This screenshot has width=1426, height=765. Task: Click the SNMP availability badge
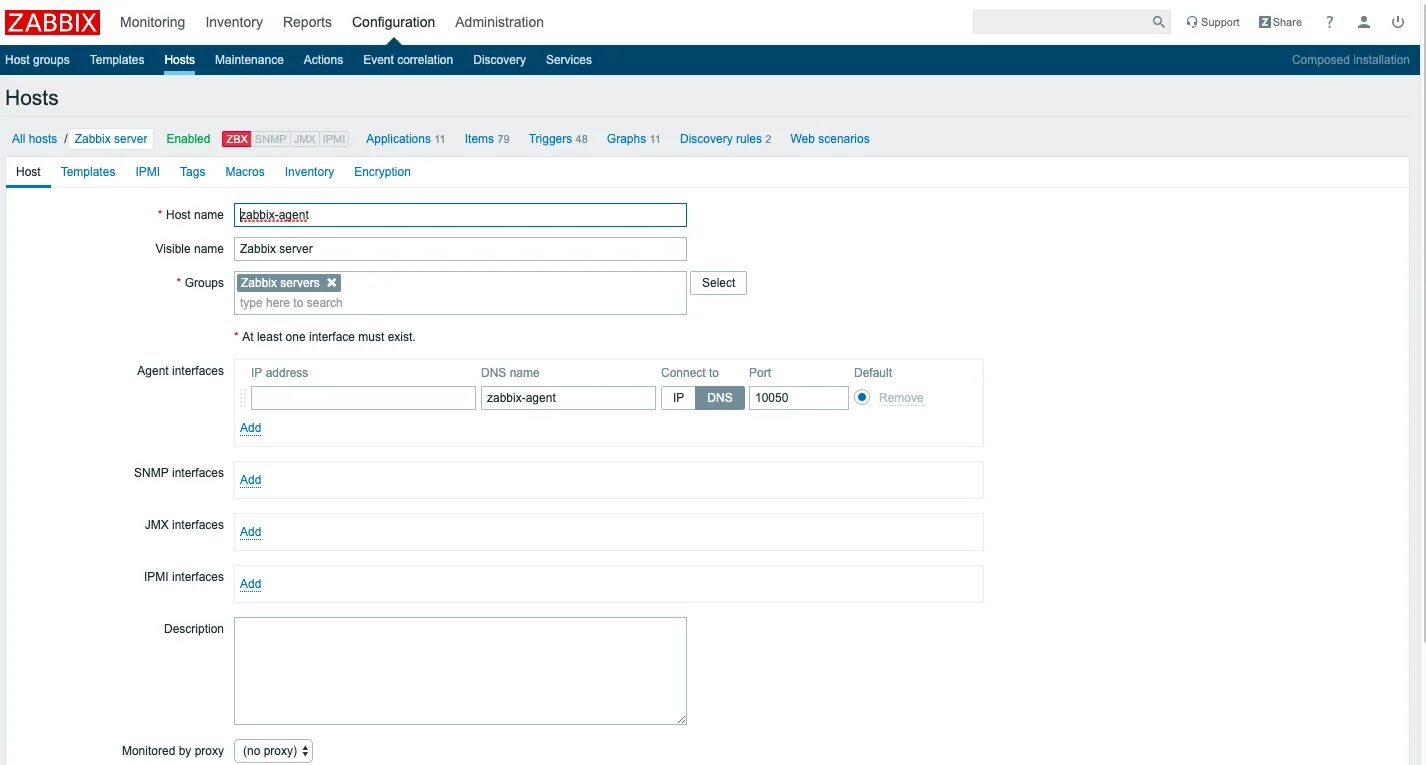(270, 139)
